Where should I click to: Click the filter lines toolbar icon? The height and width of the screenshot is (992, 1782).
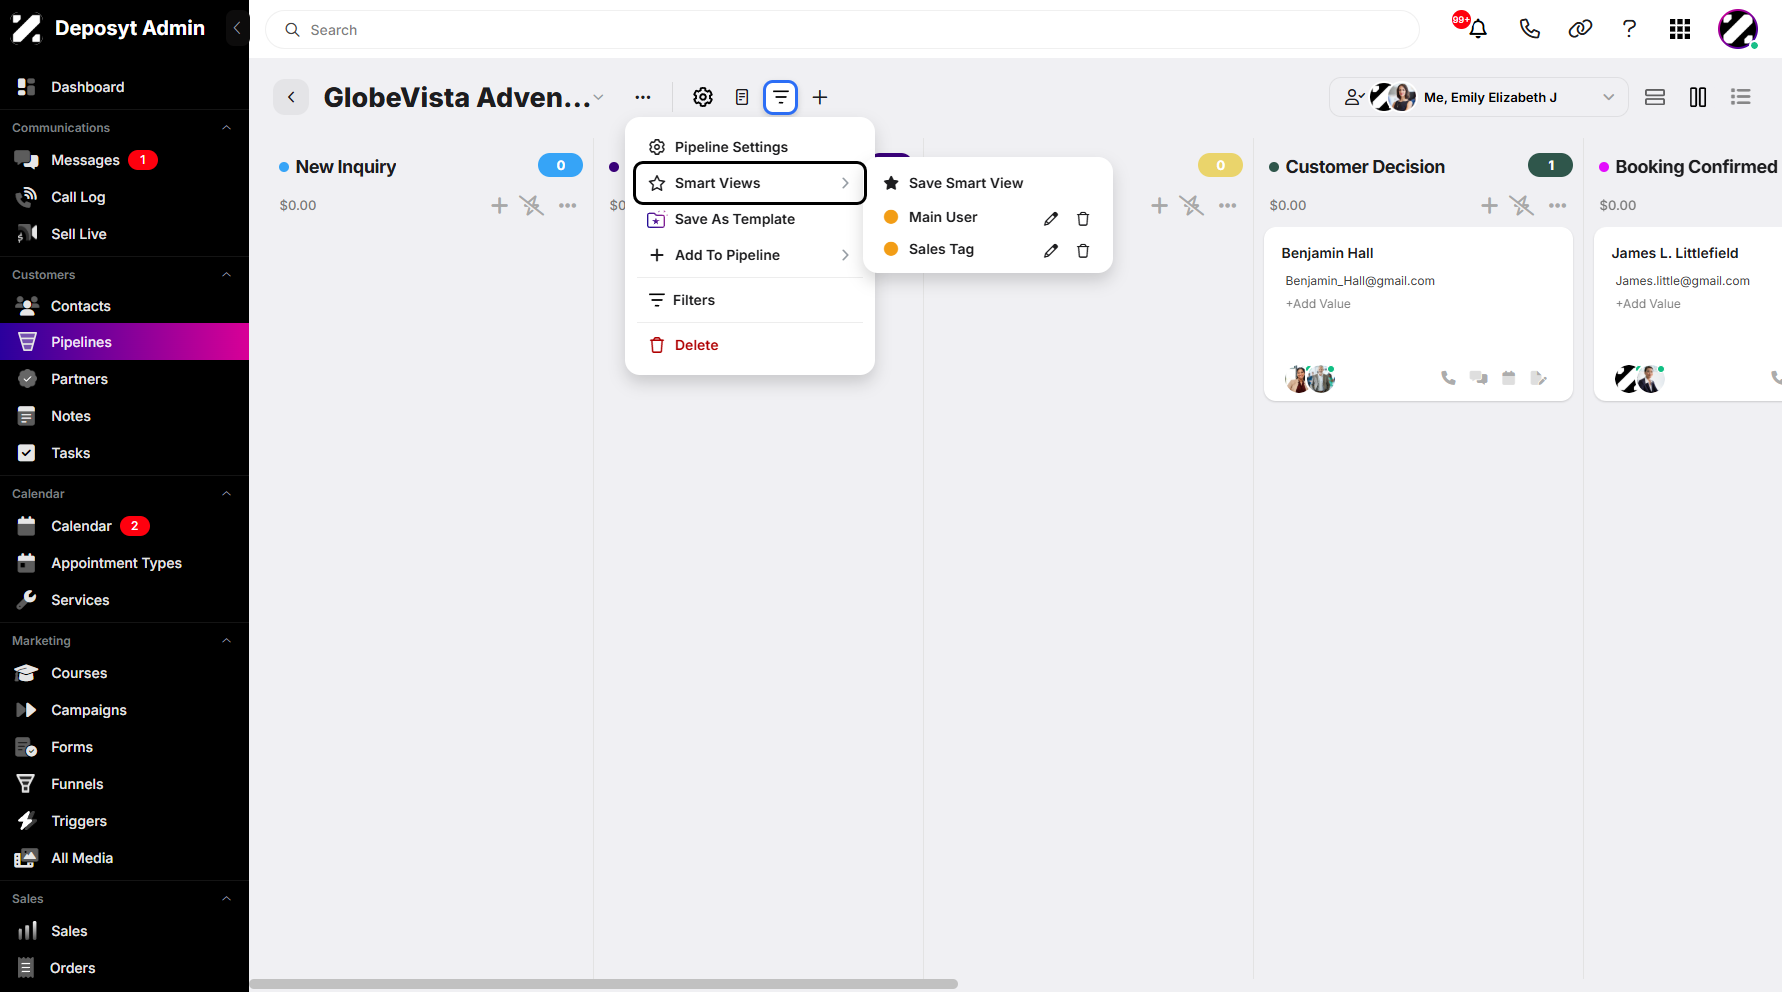pos(780,97)
